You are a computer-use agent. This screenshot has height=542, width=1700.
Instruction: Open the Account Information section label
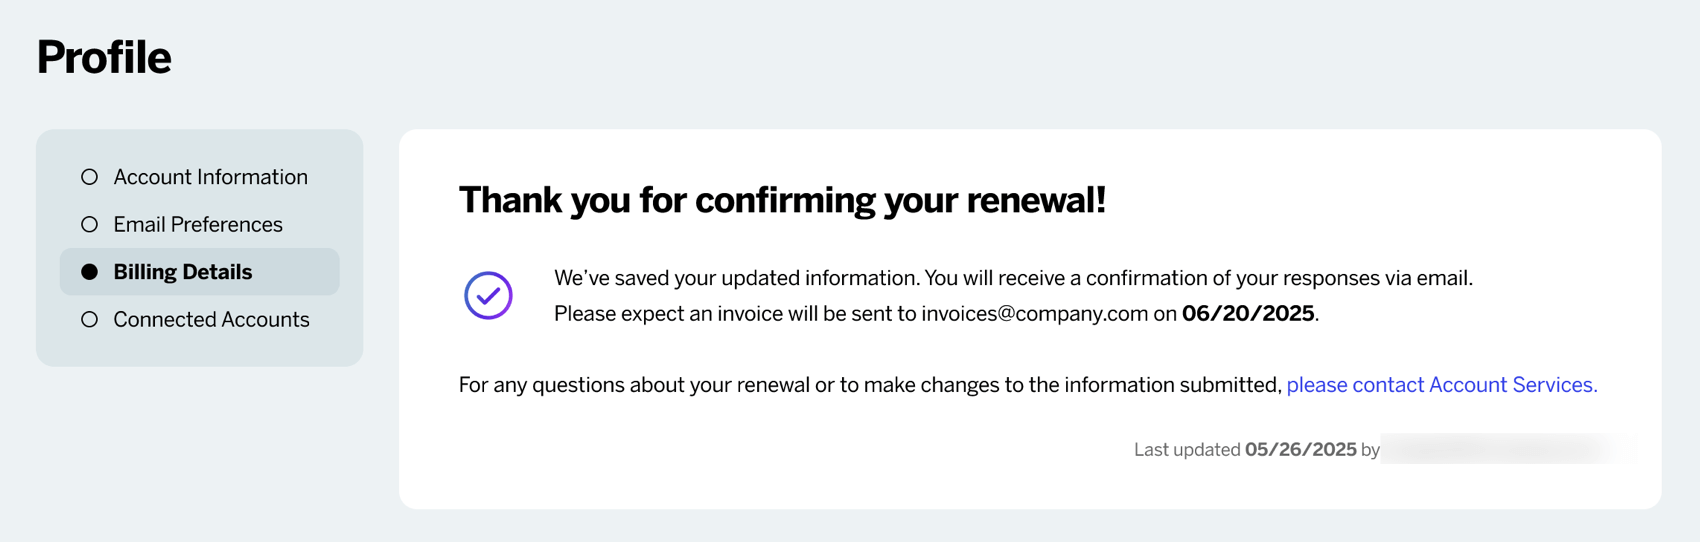click(210, 177)
